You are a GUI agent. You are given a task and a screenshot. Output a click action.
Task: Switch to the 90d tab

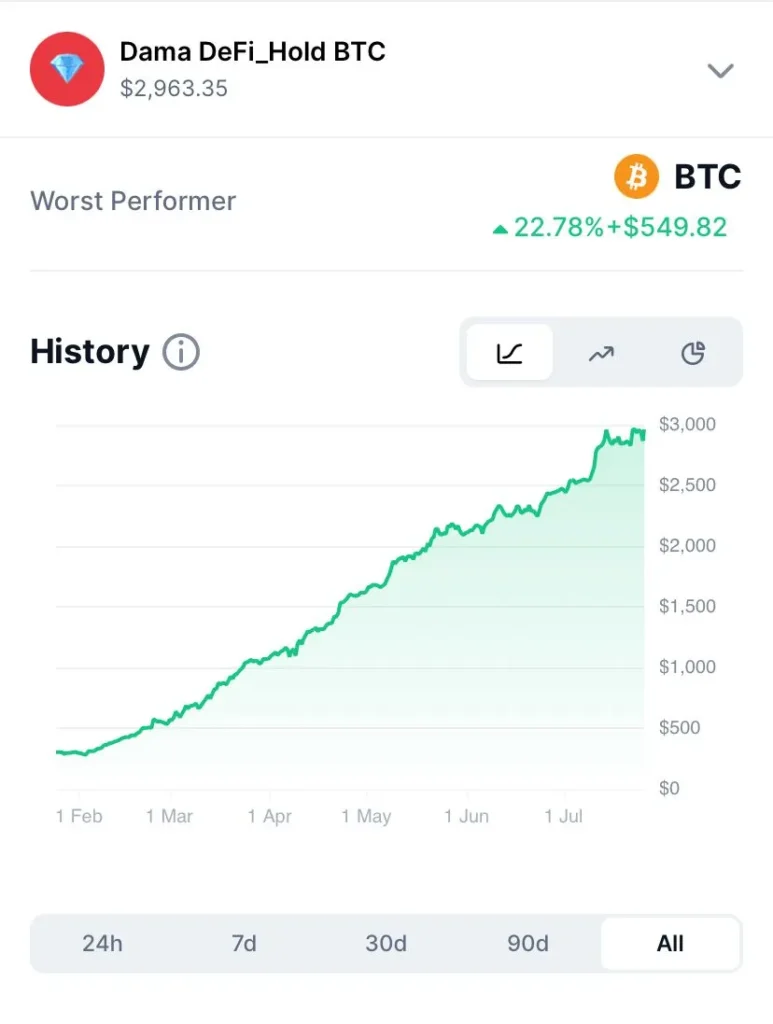[528, 943]
